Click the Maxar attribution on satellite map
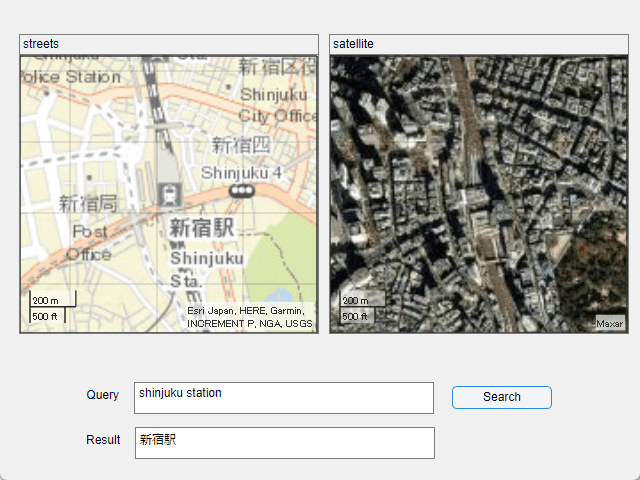Image resolution: width=640 pixels, height=480 pixels. click(x=609, y=324)
